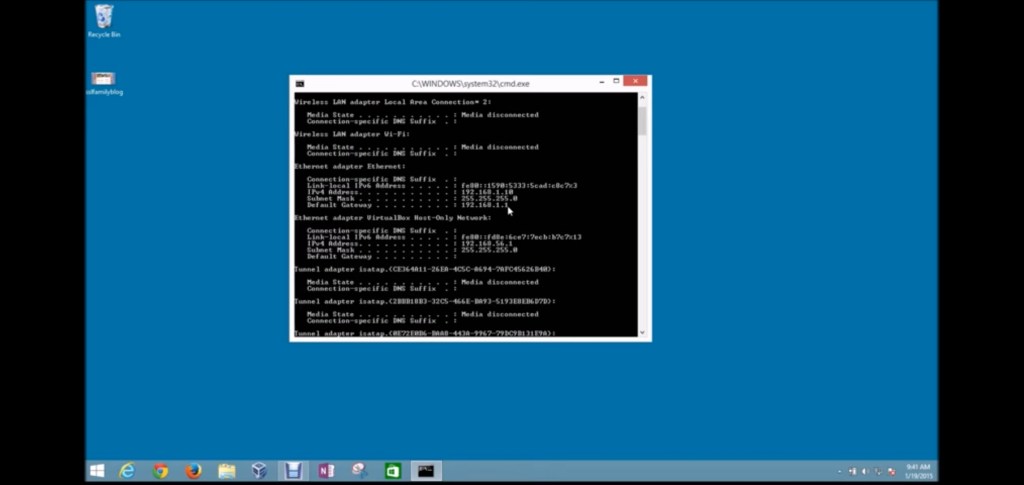Maximize the cmd.exe window

(x=616, y=81)
